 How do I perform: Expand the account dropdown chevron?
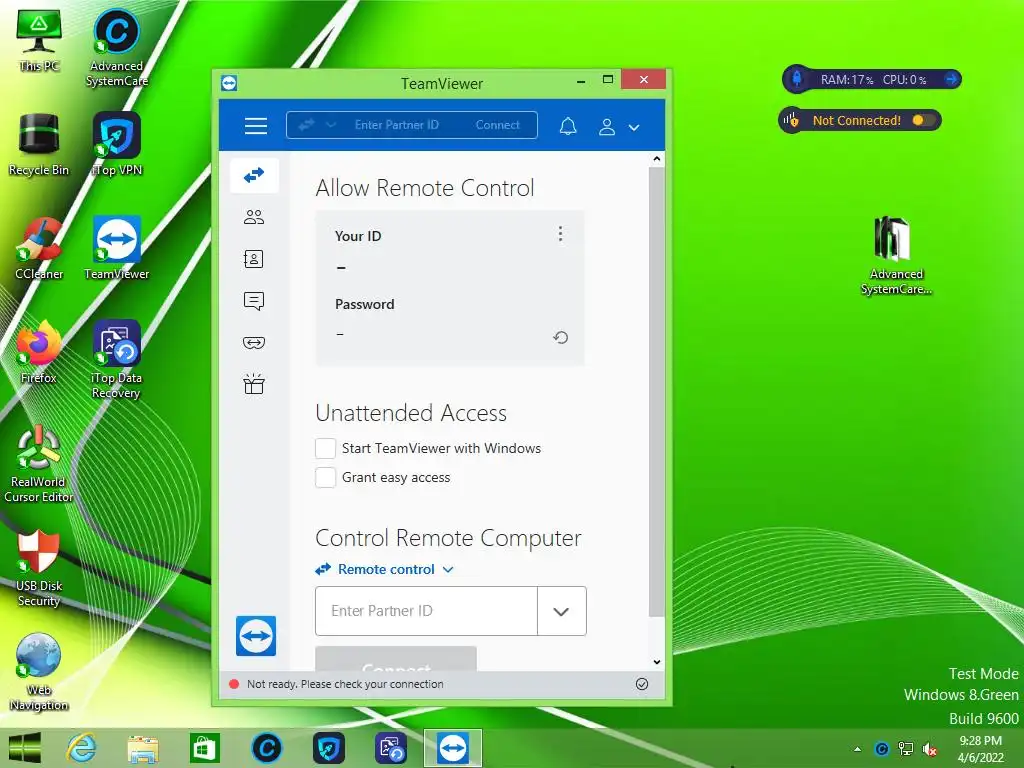pyautogui.click(x=633, y=128)
